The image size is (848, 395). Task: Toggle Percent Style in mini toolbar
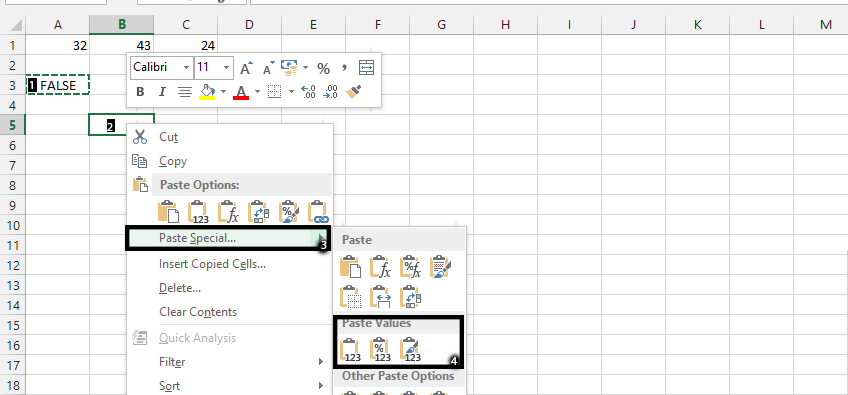(x=323, y=68)
